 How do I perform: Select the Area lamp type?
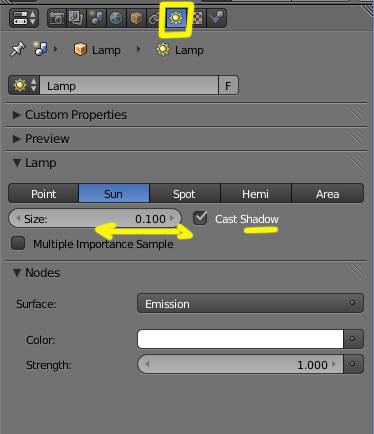click(327, 193)
